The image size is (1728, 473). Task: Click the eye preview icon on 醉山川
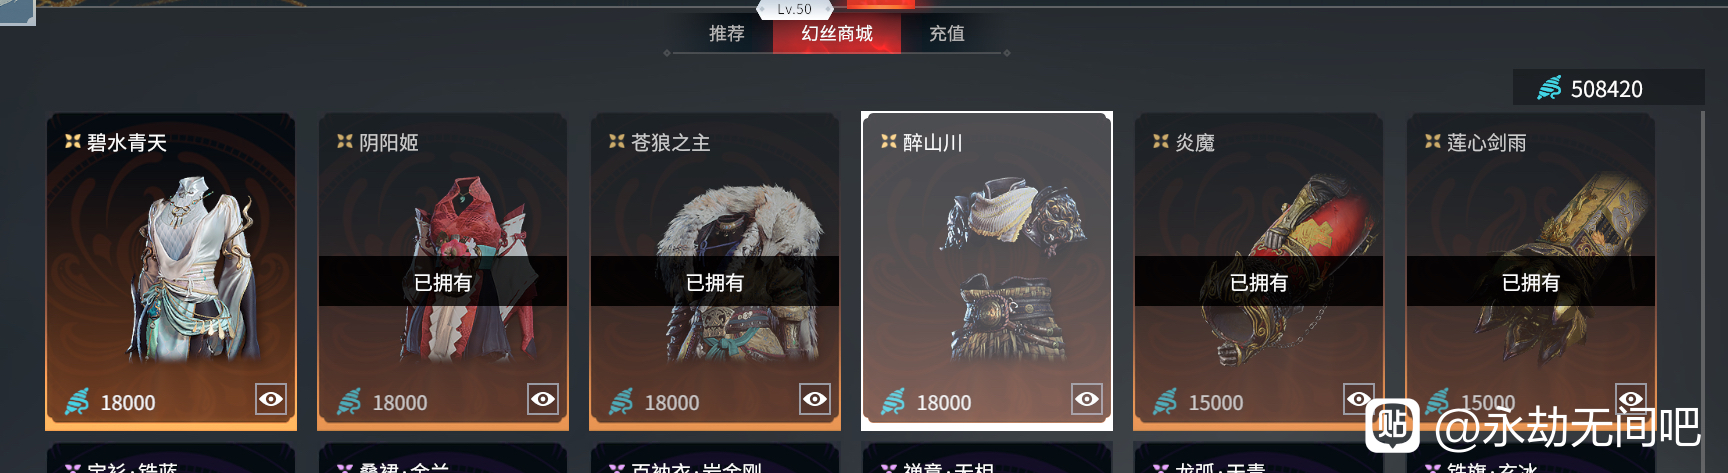pyautogui.click(x=1087, y=399)
